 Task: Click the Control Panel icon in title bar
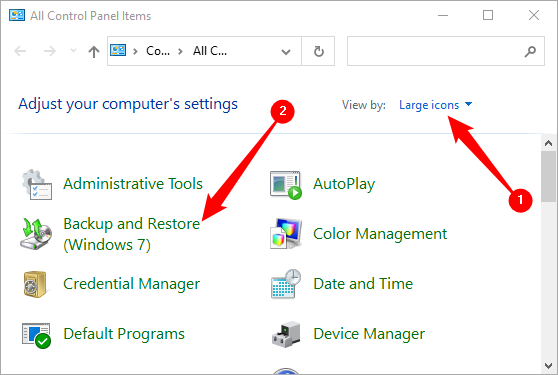pyautogui.click(x=17, y=15)
